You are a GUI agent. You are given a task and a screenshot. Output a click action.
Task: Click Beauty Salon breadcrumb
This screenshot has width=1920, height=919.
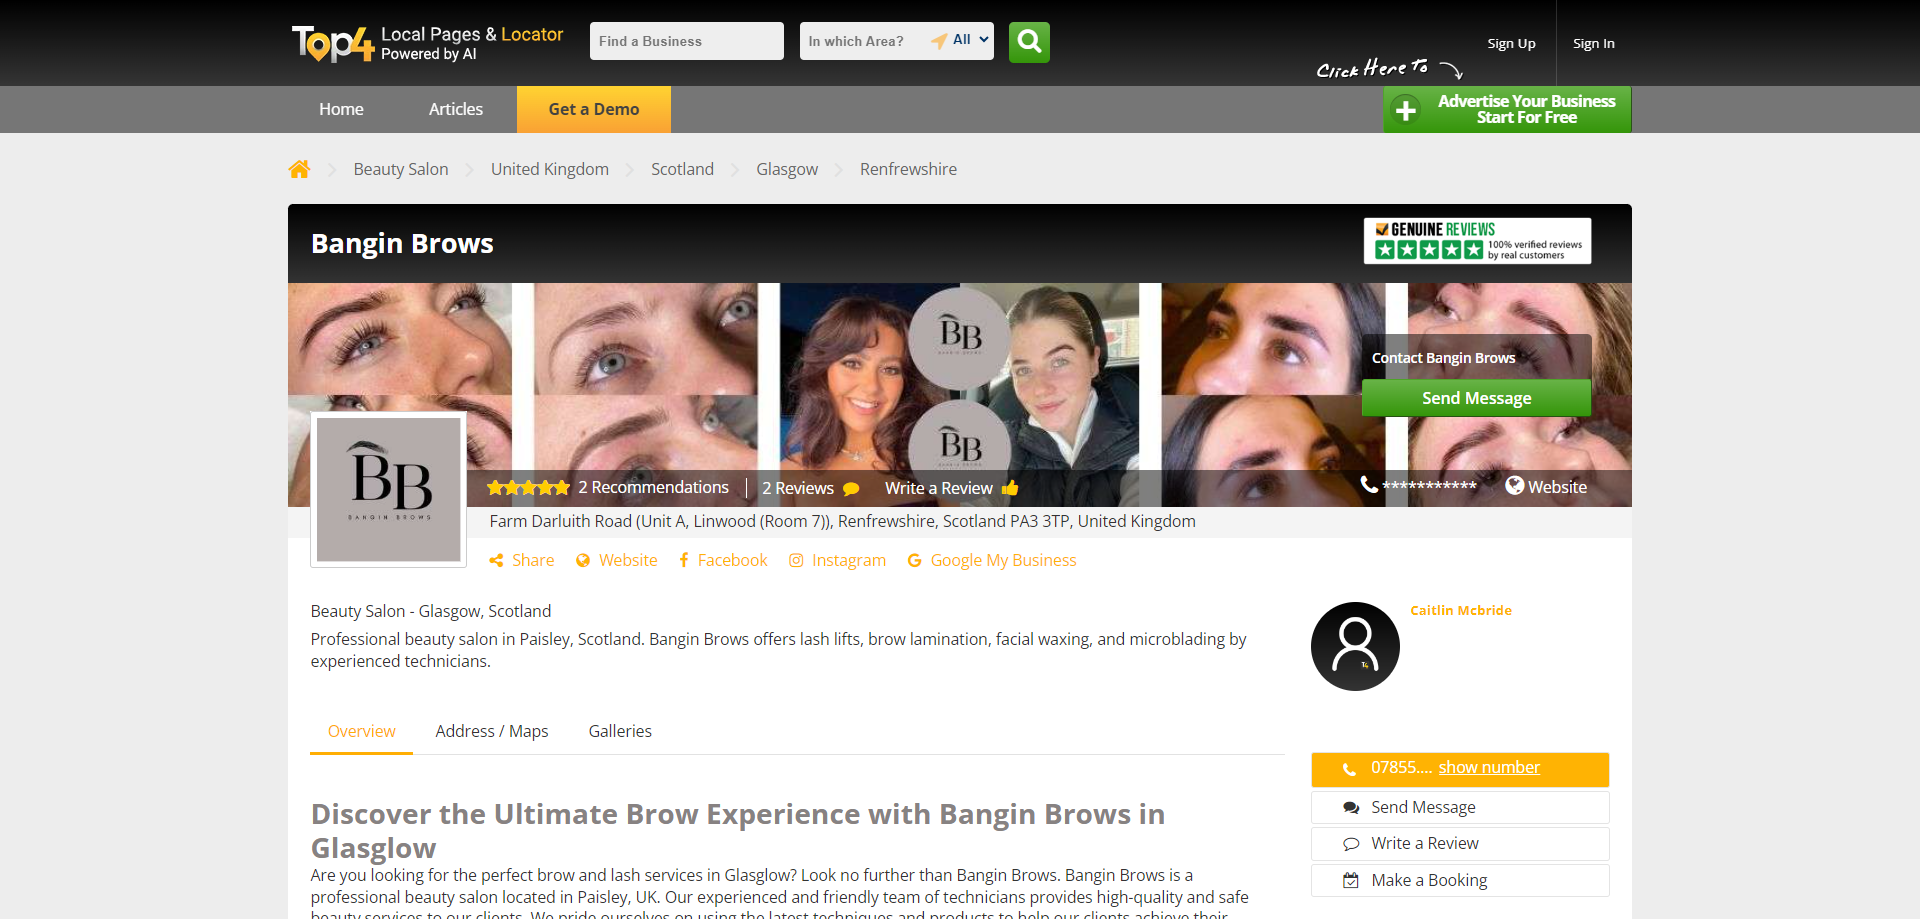point(401,169)
